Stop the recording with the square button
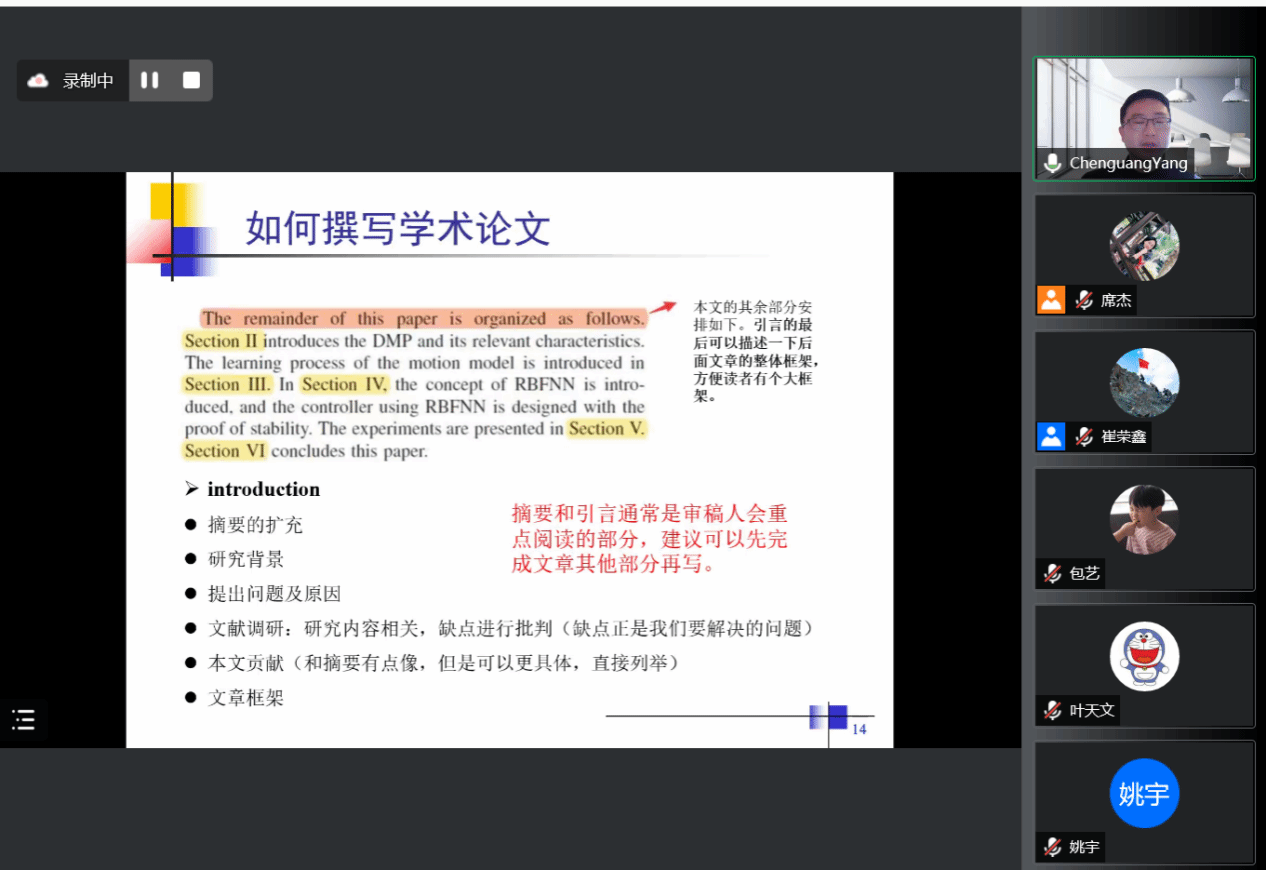Image resolution: width=1266 pixels, height=870 pixels. tap(191, 80)
